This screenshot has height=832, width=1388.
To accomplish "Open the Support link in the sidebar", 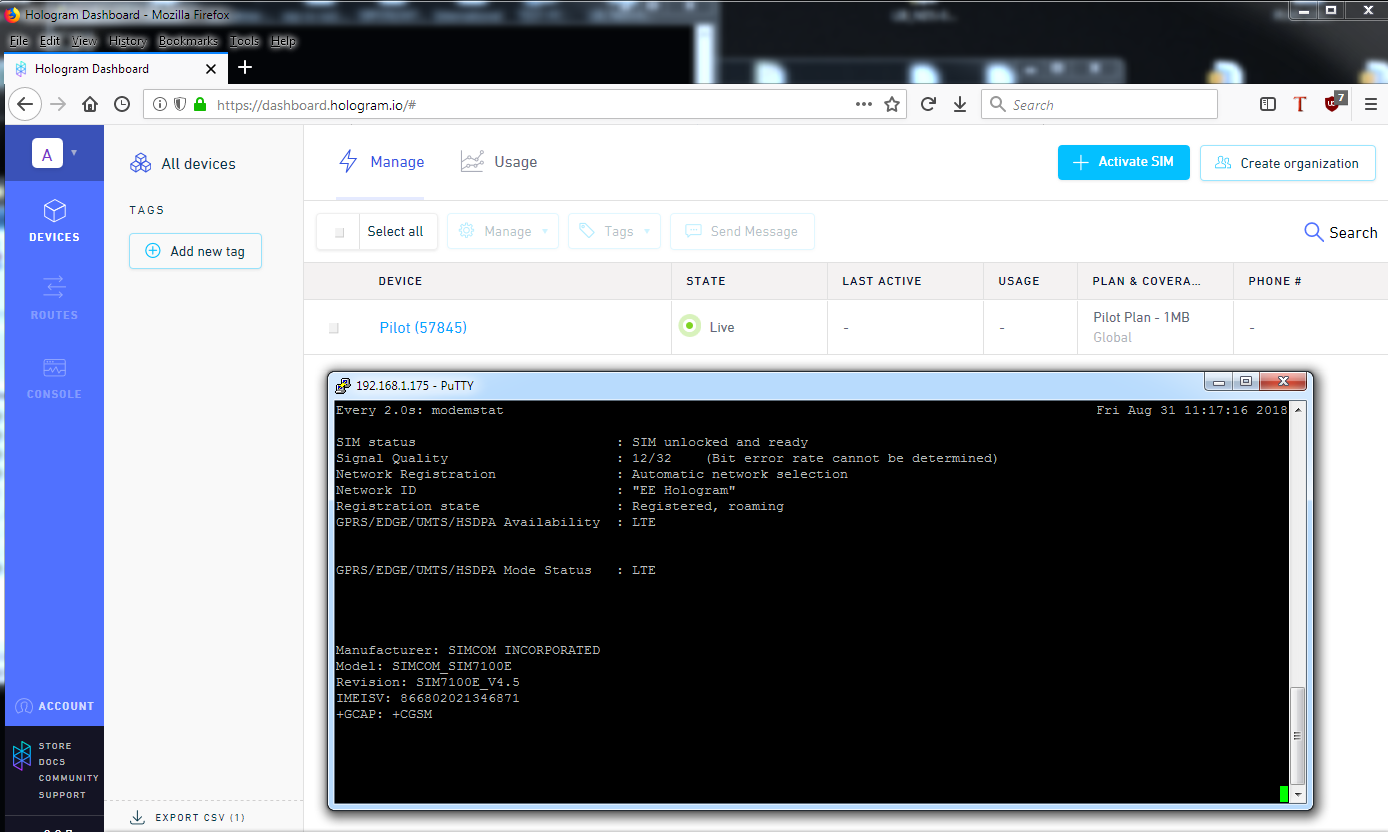I will tap(62, 795).
